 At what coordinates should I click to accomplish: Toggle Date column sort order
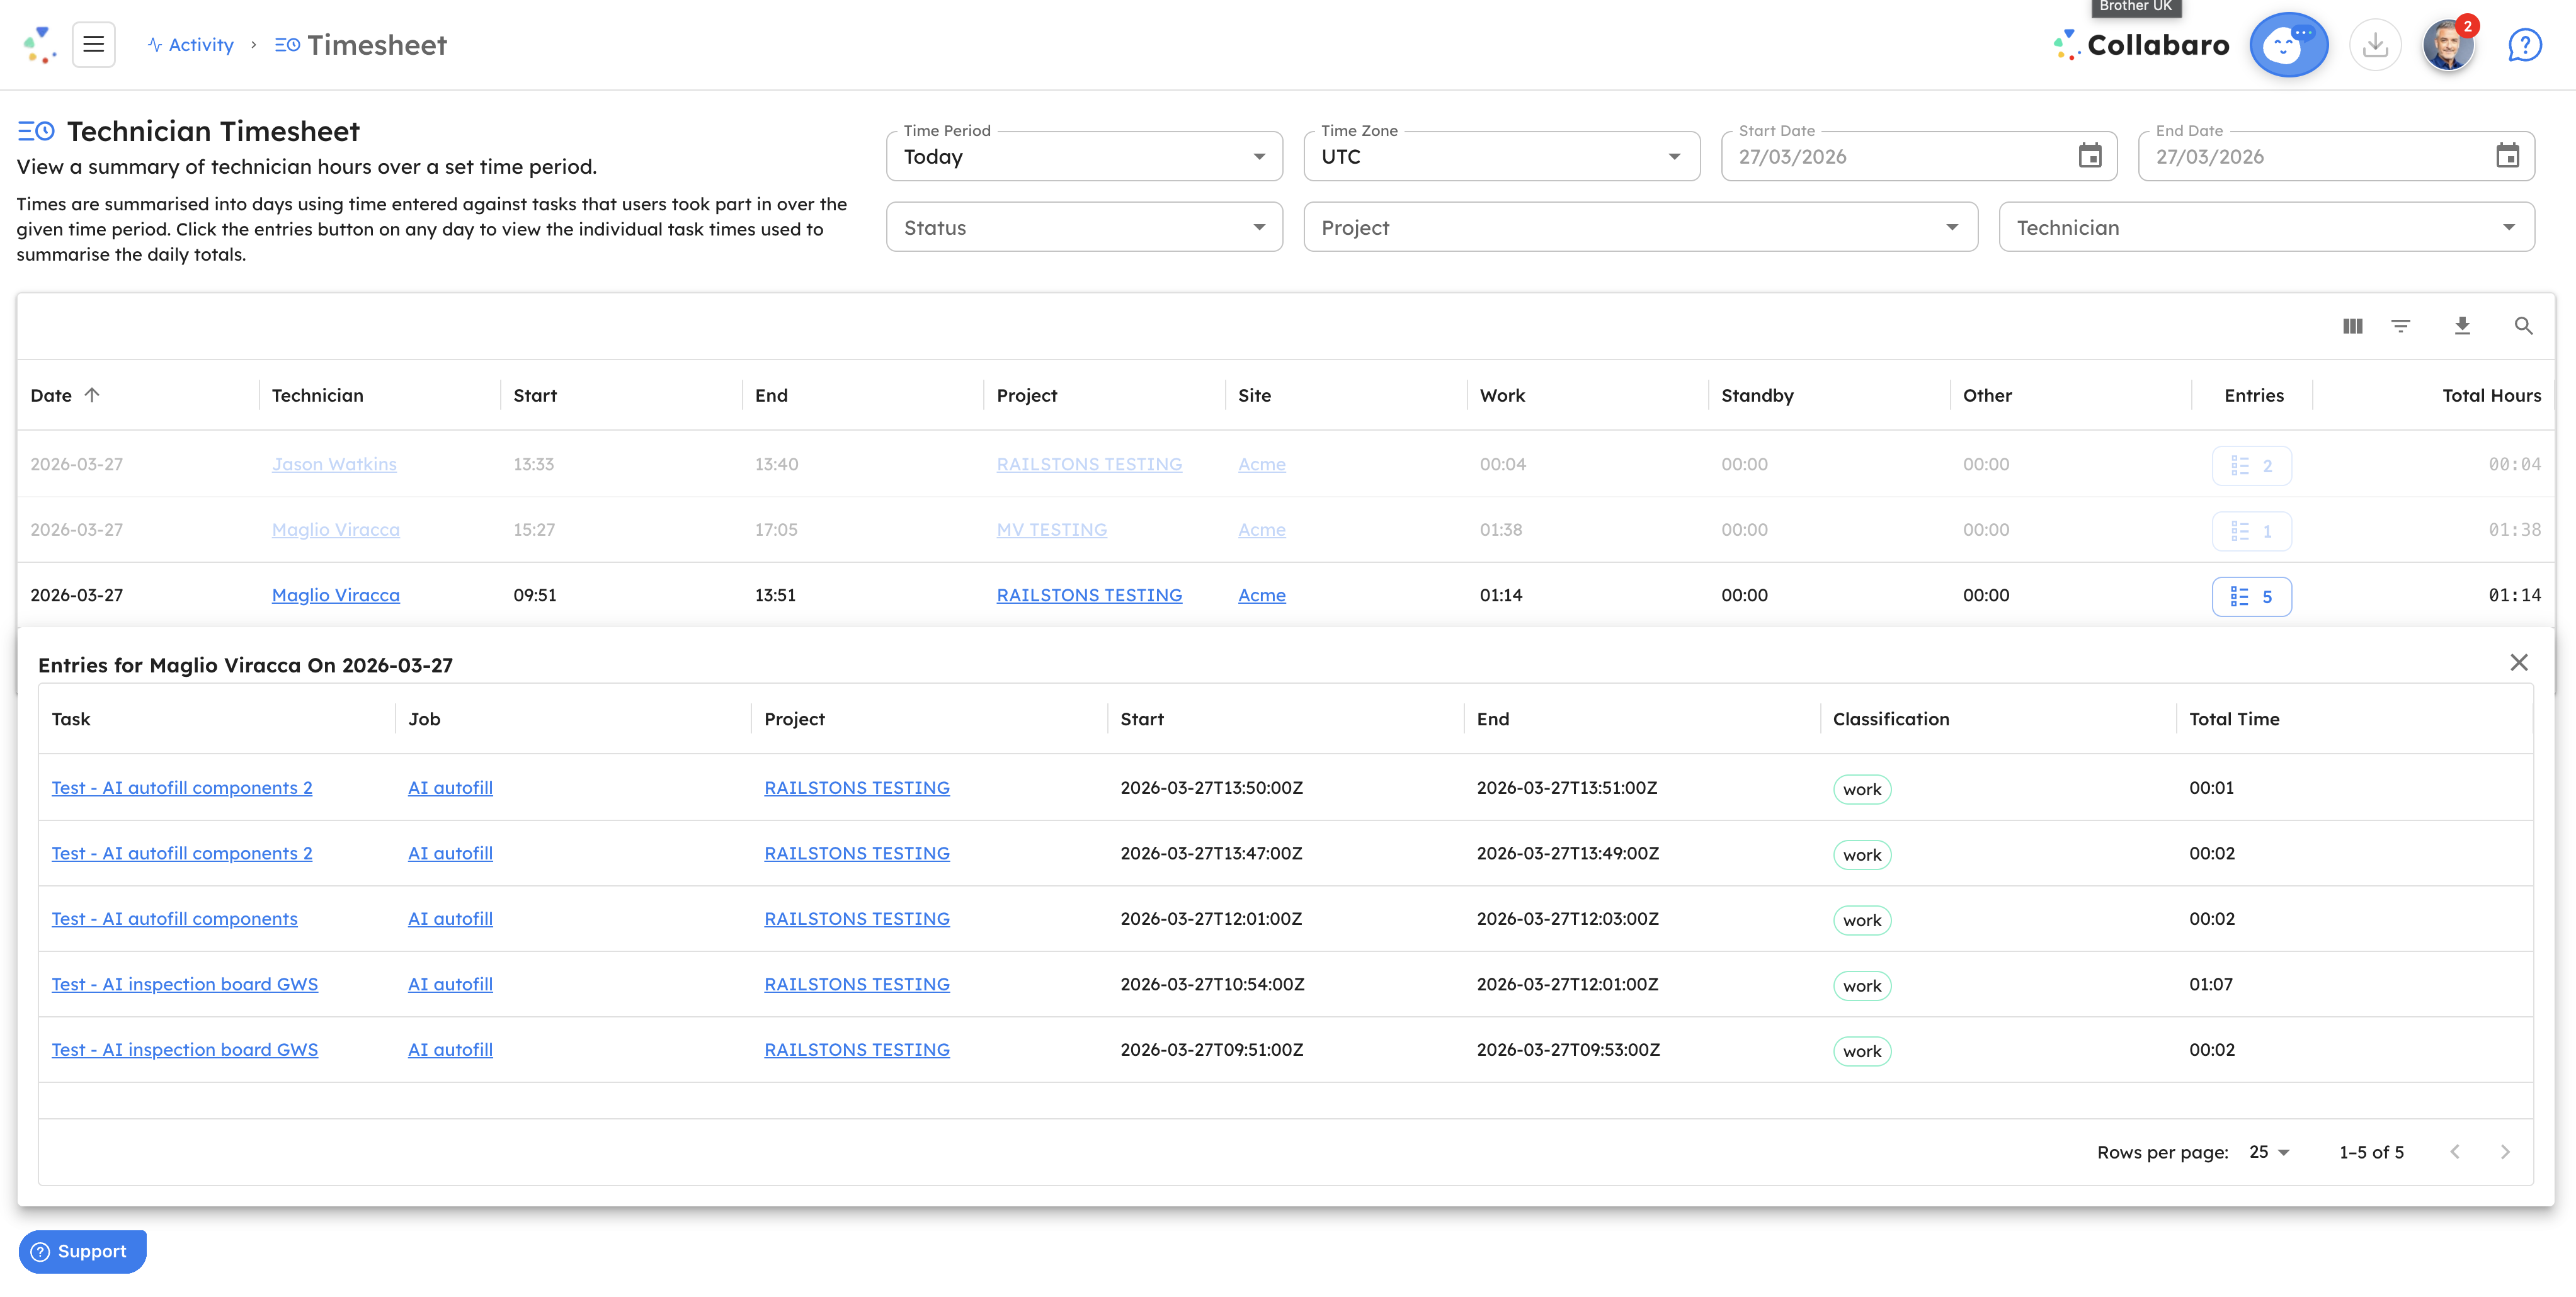[65, 395]
